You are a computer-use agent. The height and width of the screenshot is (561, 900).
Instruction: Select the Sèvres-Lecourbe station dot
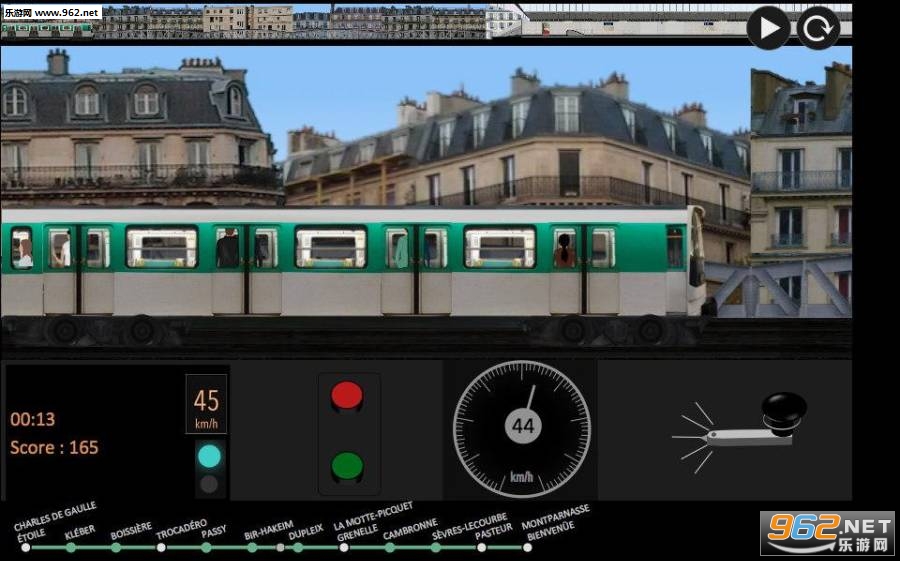tap(436, 547)
